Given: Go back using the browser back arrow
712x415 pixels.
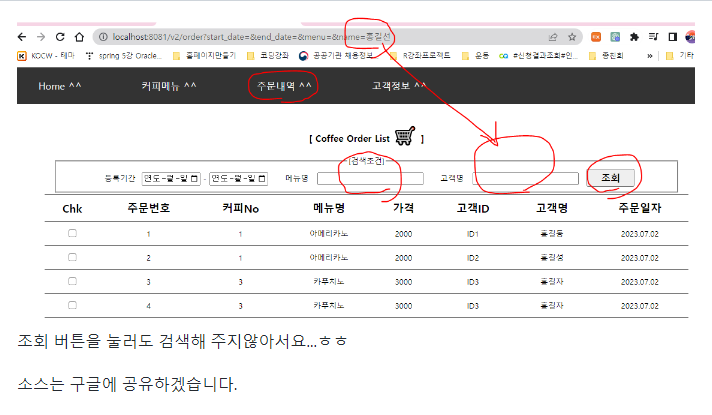Looking at the screenshot, I should click(22, 37).
